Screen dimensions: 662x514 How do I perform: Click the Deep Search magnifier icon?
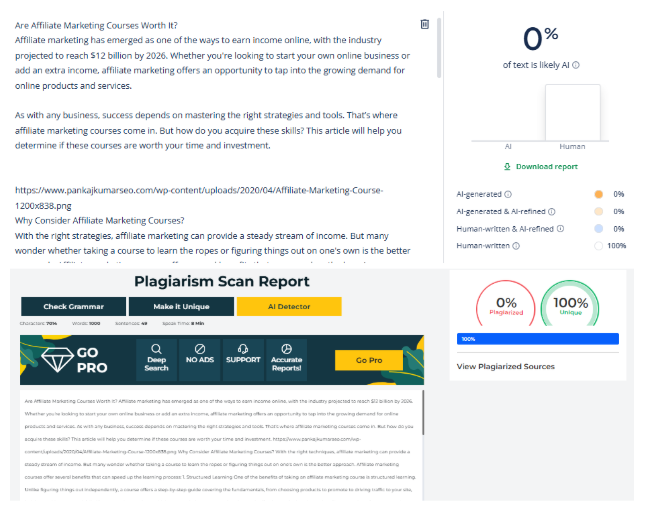click(x=156, y=349)
